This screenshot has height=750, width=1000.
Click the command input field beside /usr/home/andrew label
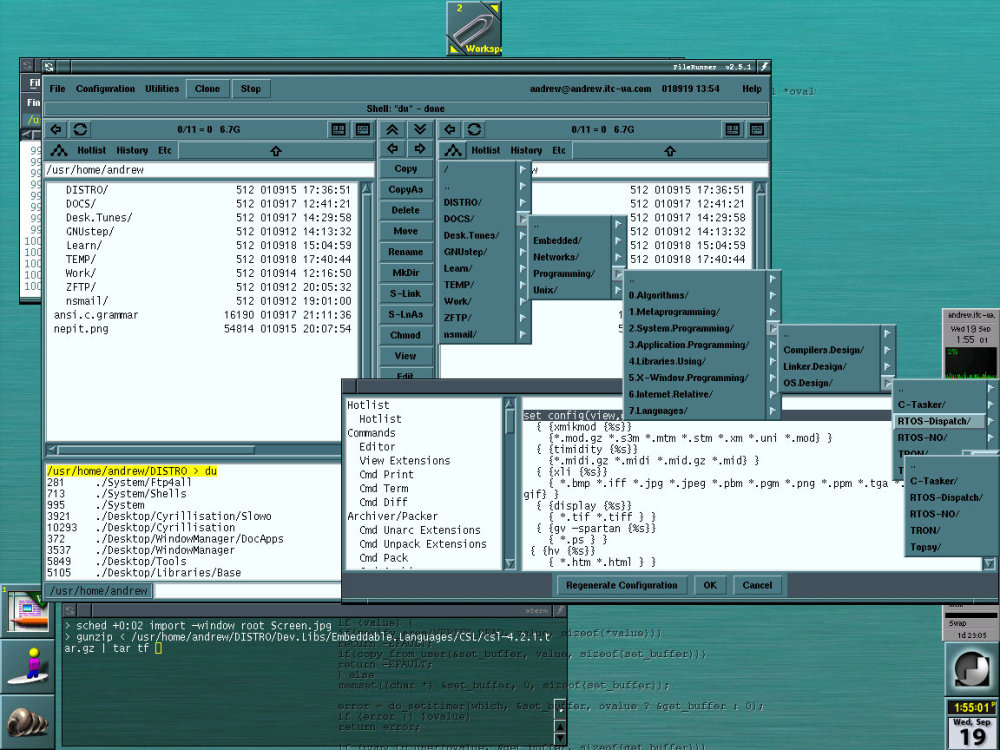click(247, 591)
